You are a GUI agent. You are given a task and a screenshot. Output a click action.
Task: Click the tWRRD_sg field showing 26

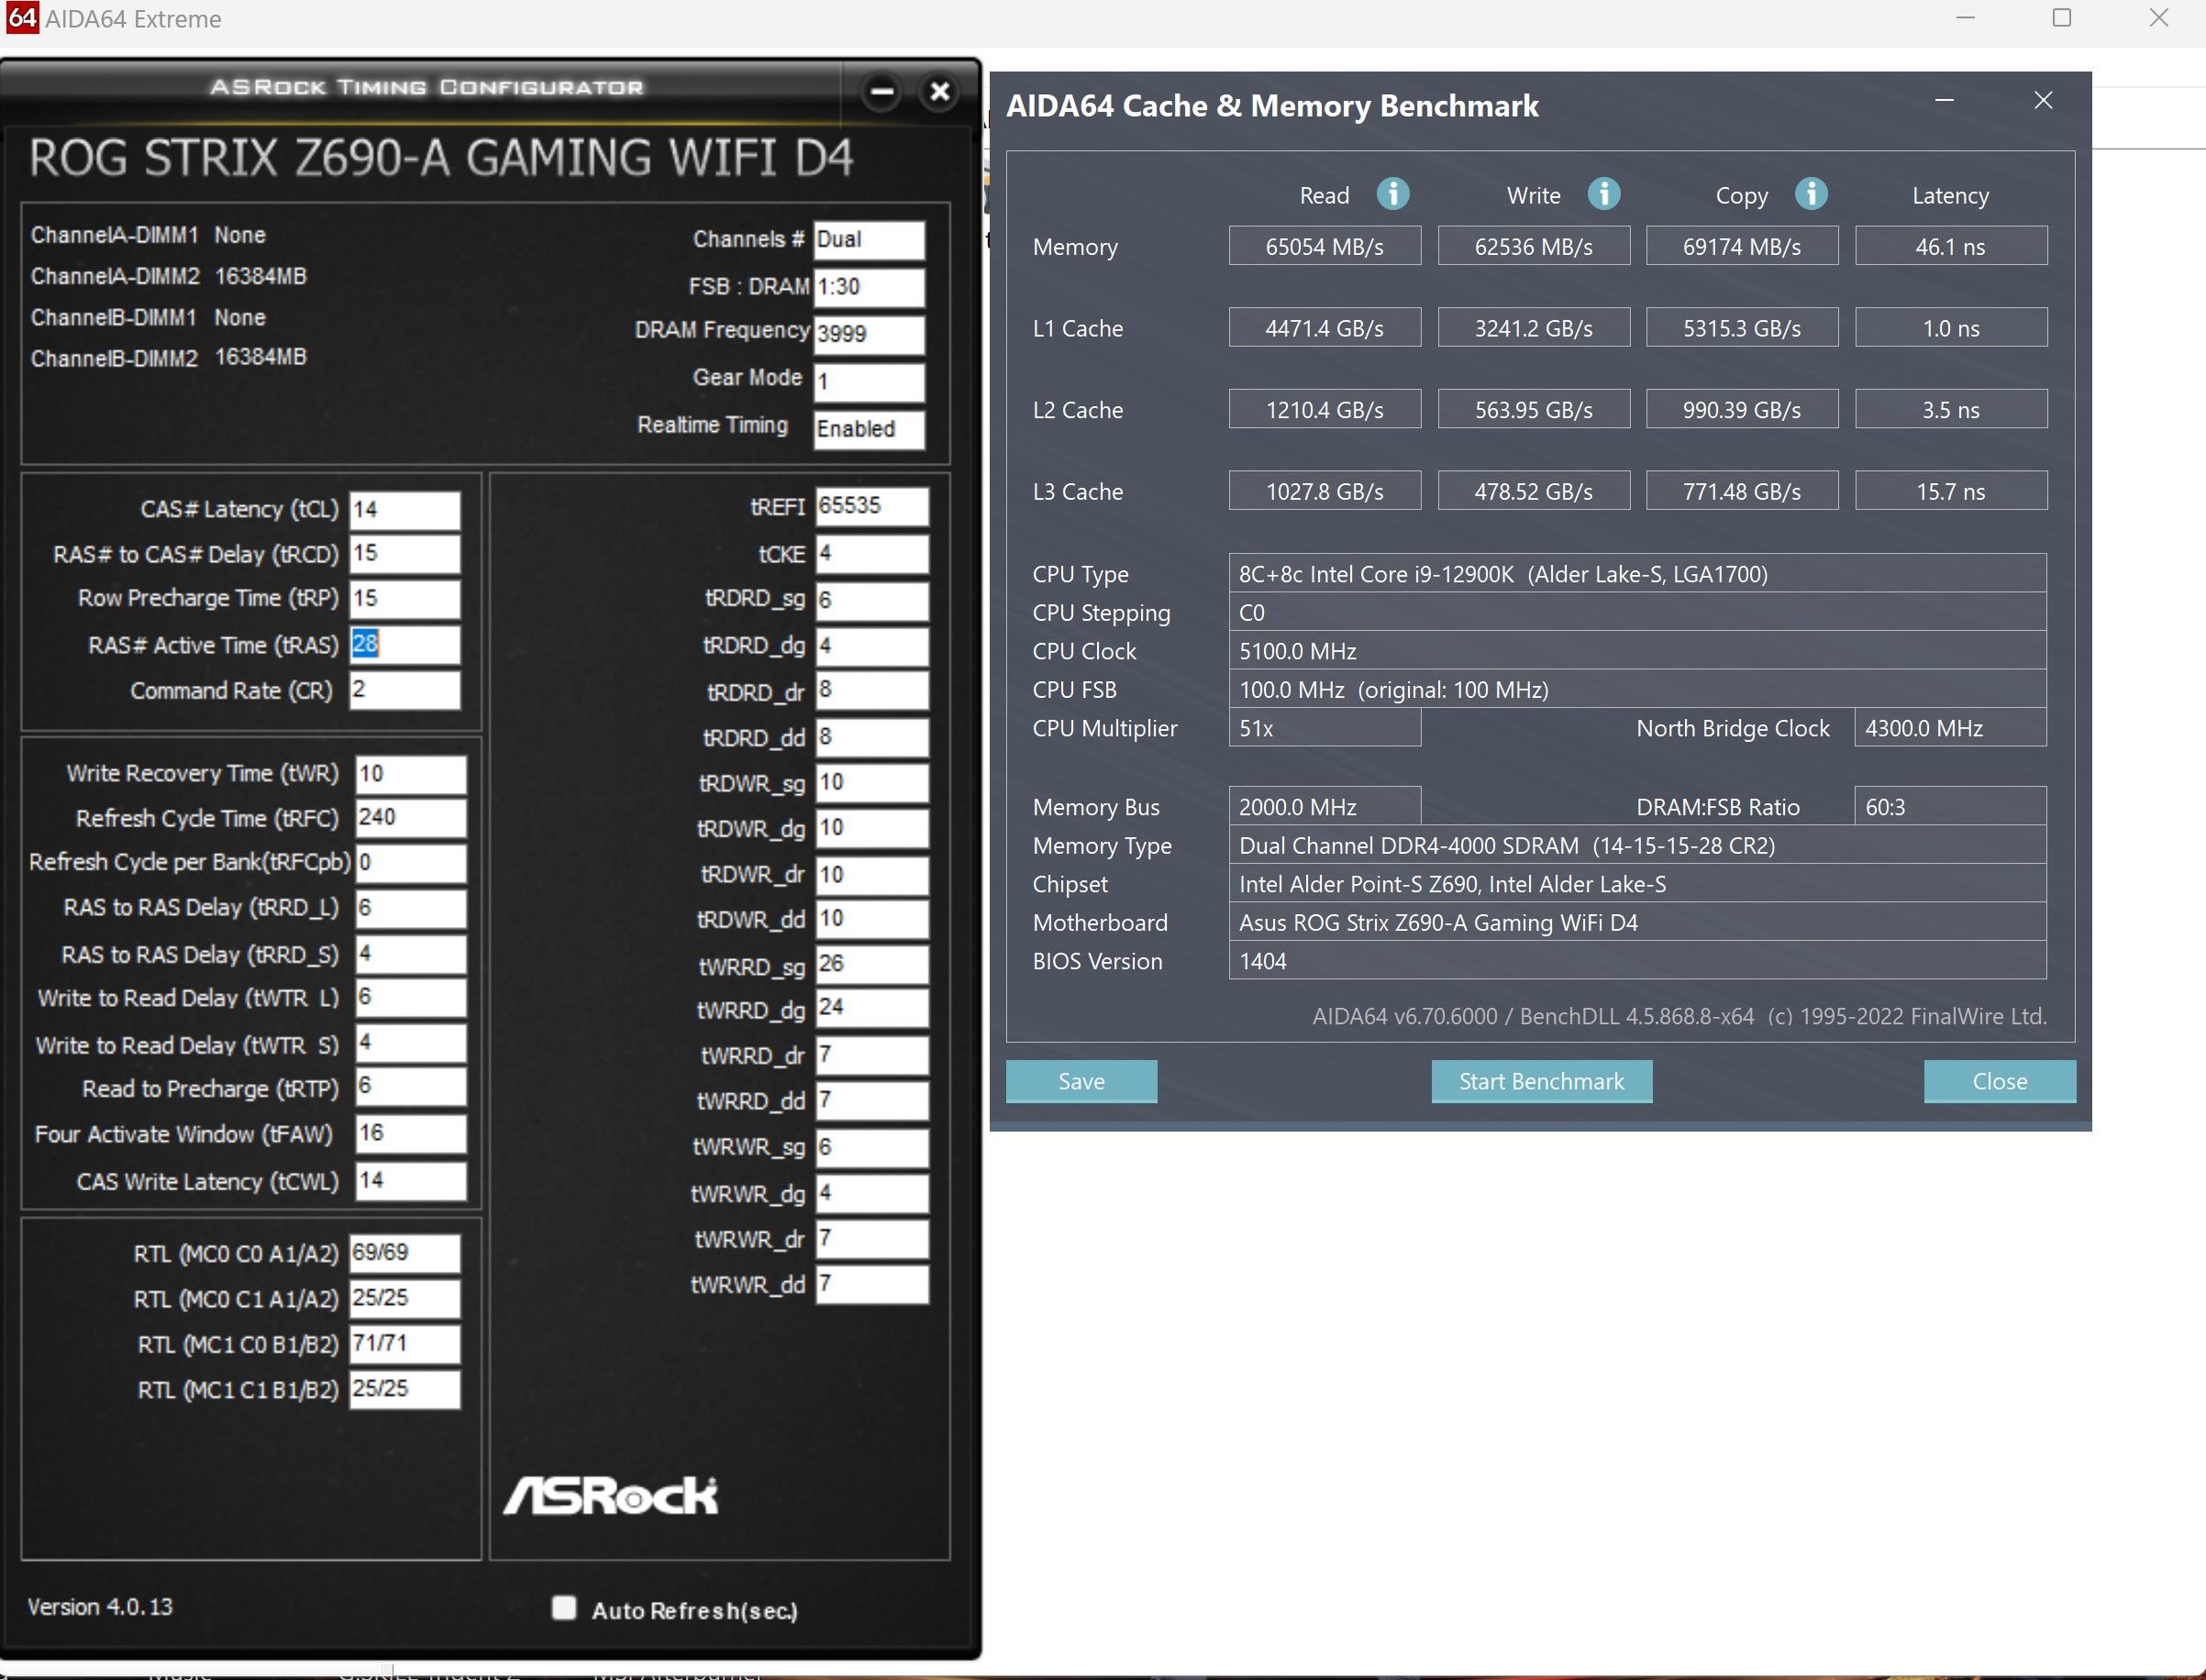tap(871, 965)
